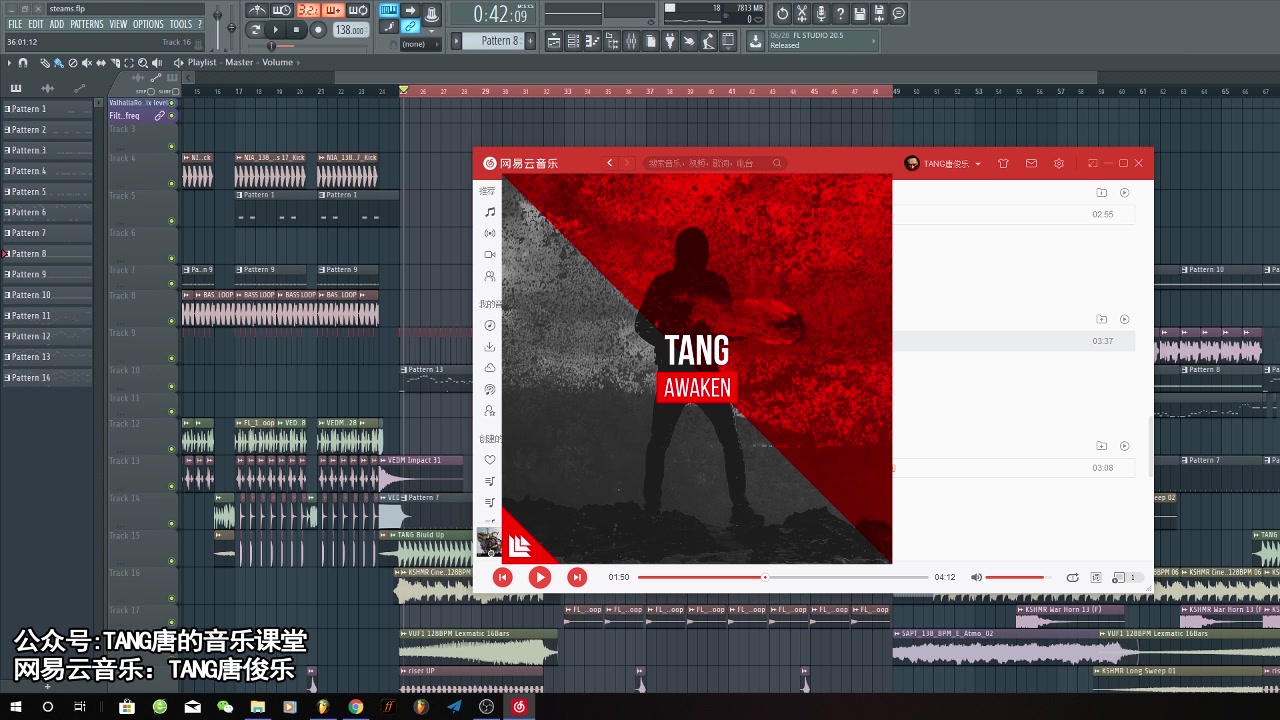
Task: Go back using NetEase Music back arrow
Action: (x=610, y=163)
